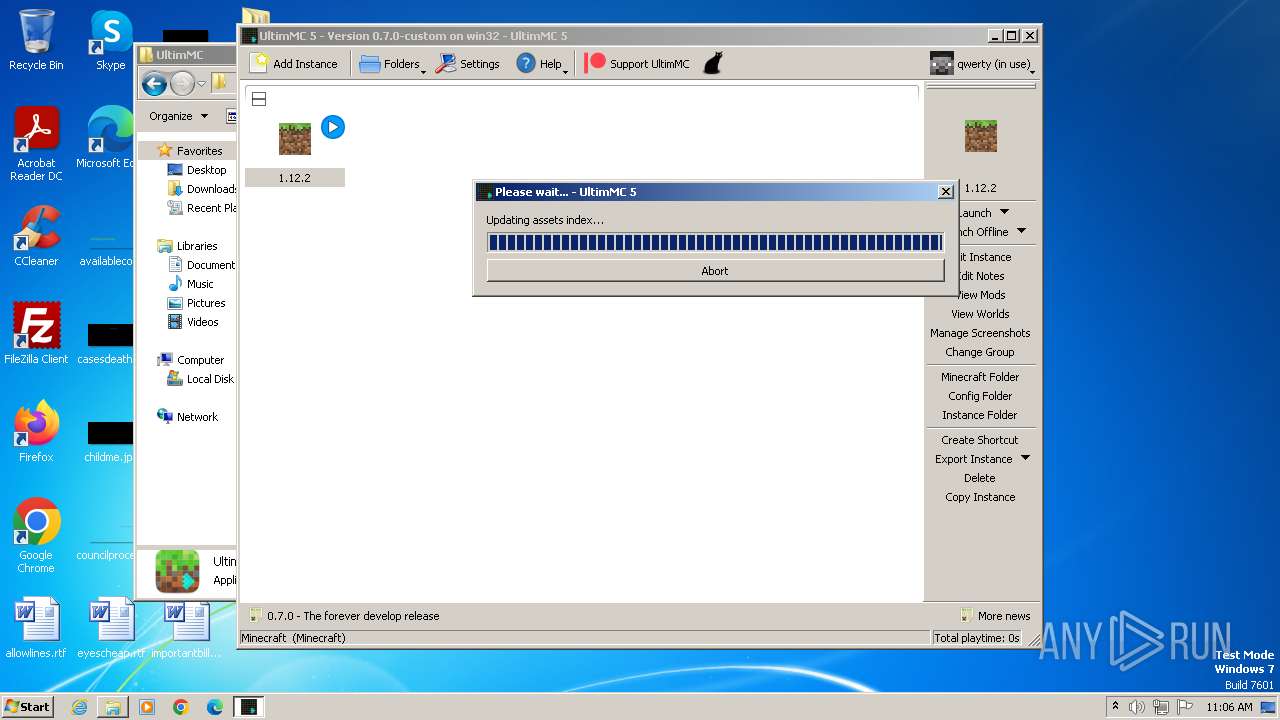Open Acrobat Reader DC desktop icon

tap(36, 144)
